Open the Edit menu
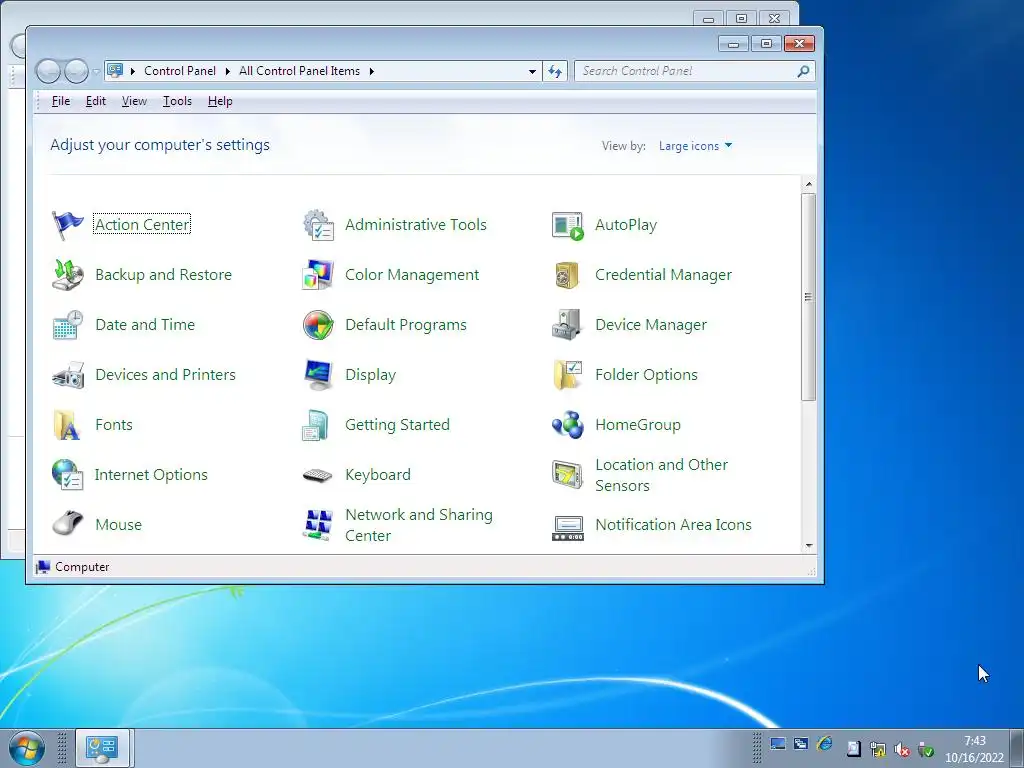 click(x=95, y=101)
